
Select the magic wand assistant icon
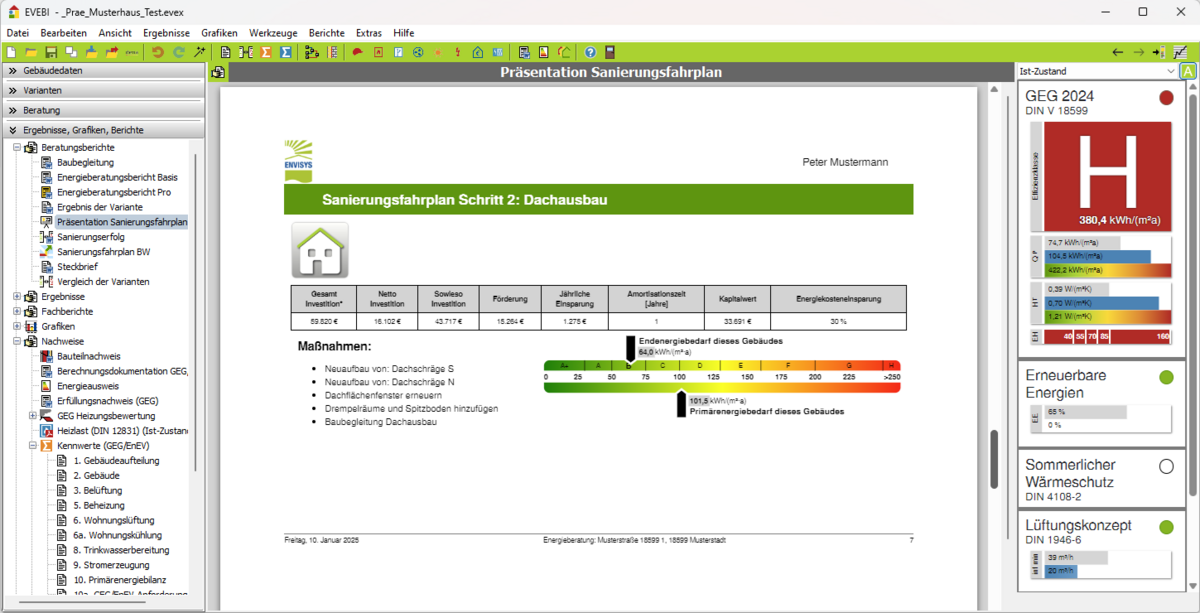point(199,52)
